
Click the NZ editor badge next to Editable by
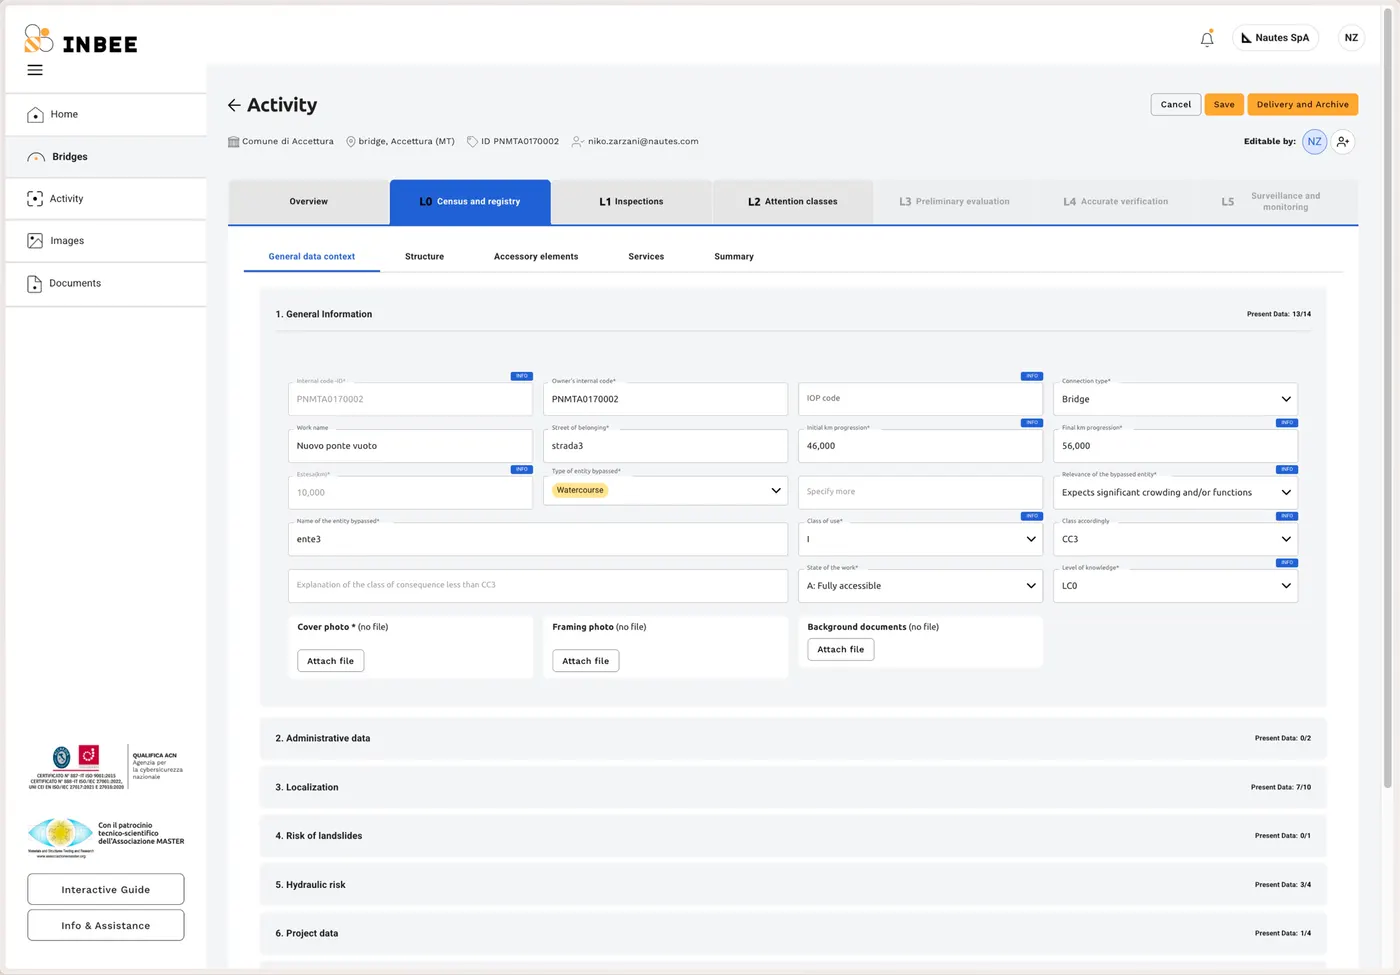coord(1314,142)
